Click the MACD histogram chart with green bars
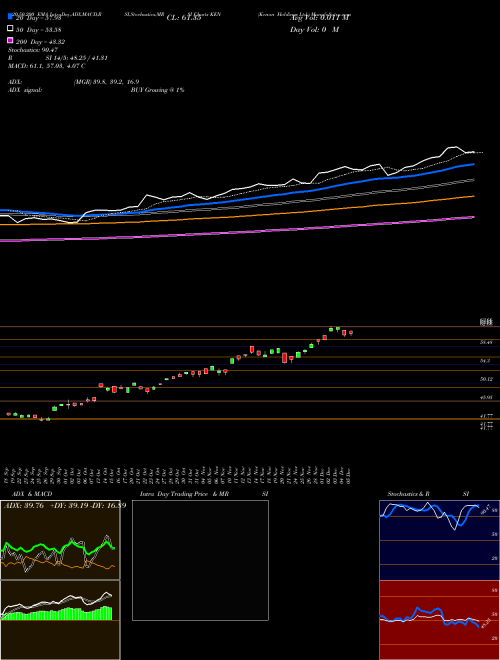The width and height of the screenshot is (500, 660). point(60,620)
